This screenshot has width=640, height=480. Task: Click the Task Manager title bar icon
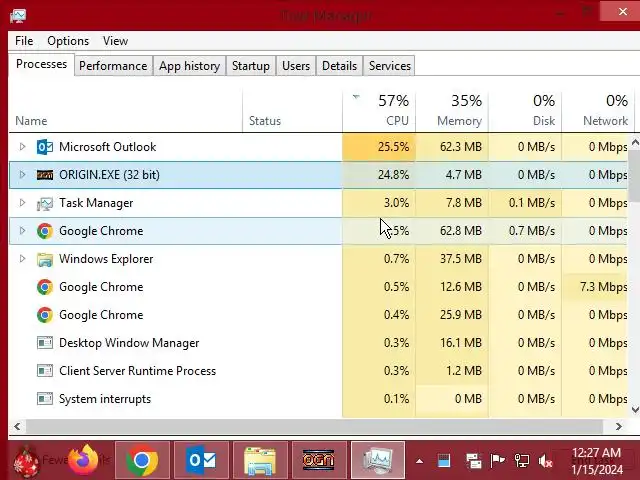18,16
